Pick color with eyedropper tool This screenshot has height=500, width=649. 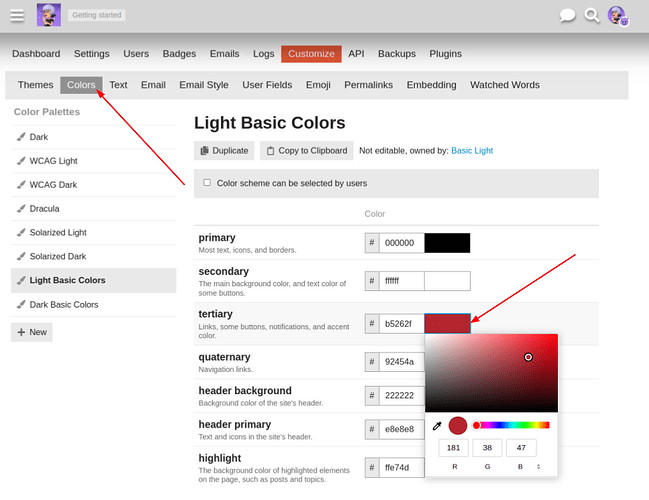point(437,426)
